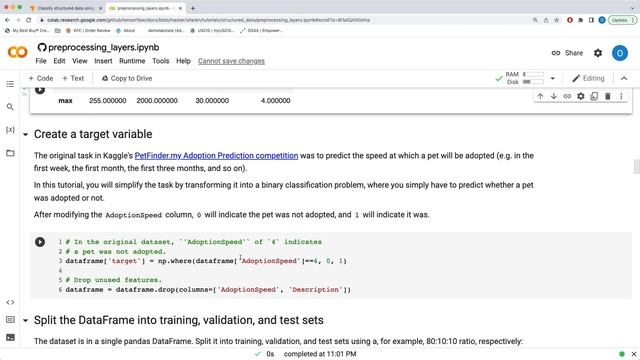Open the command palette icon
The image size is (640, 360).
pos(10,320)
